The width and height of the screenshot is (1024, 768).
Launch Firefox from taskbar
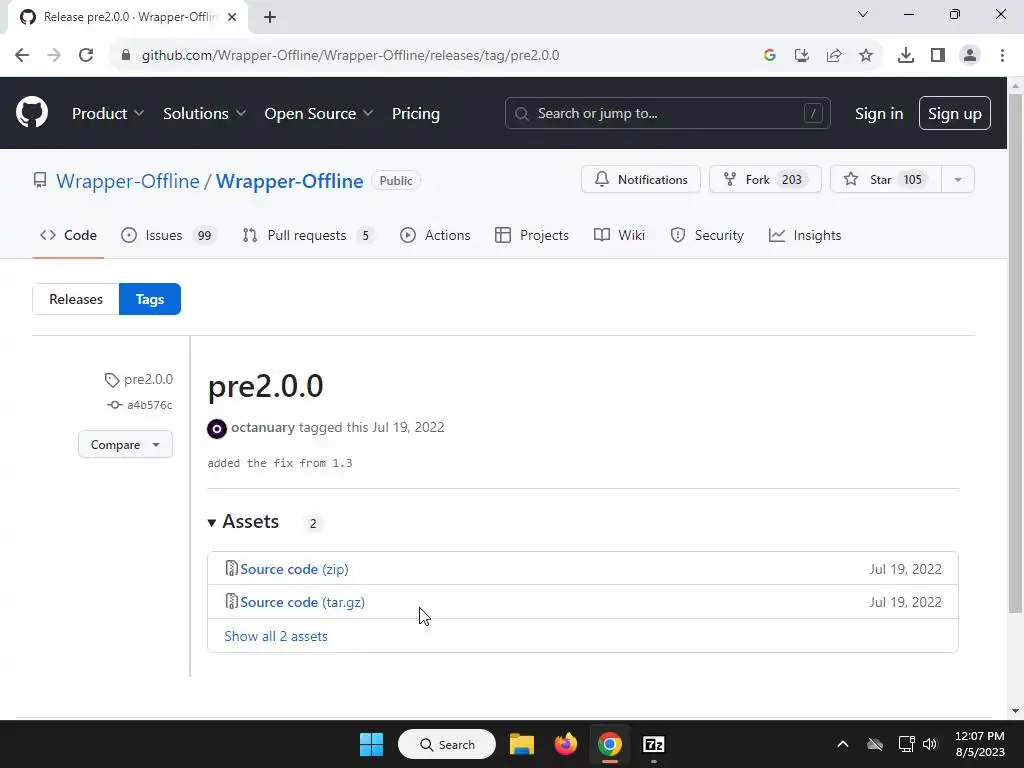coord(566,744)
